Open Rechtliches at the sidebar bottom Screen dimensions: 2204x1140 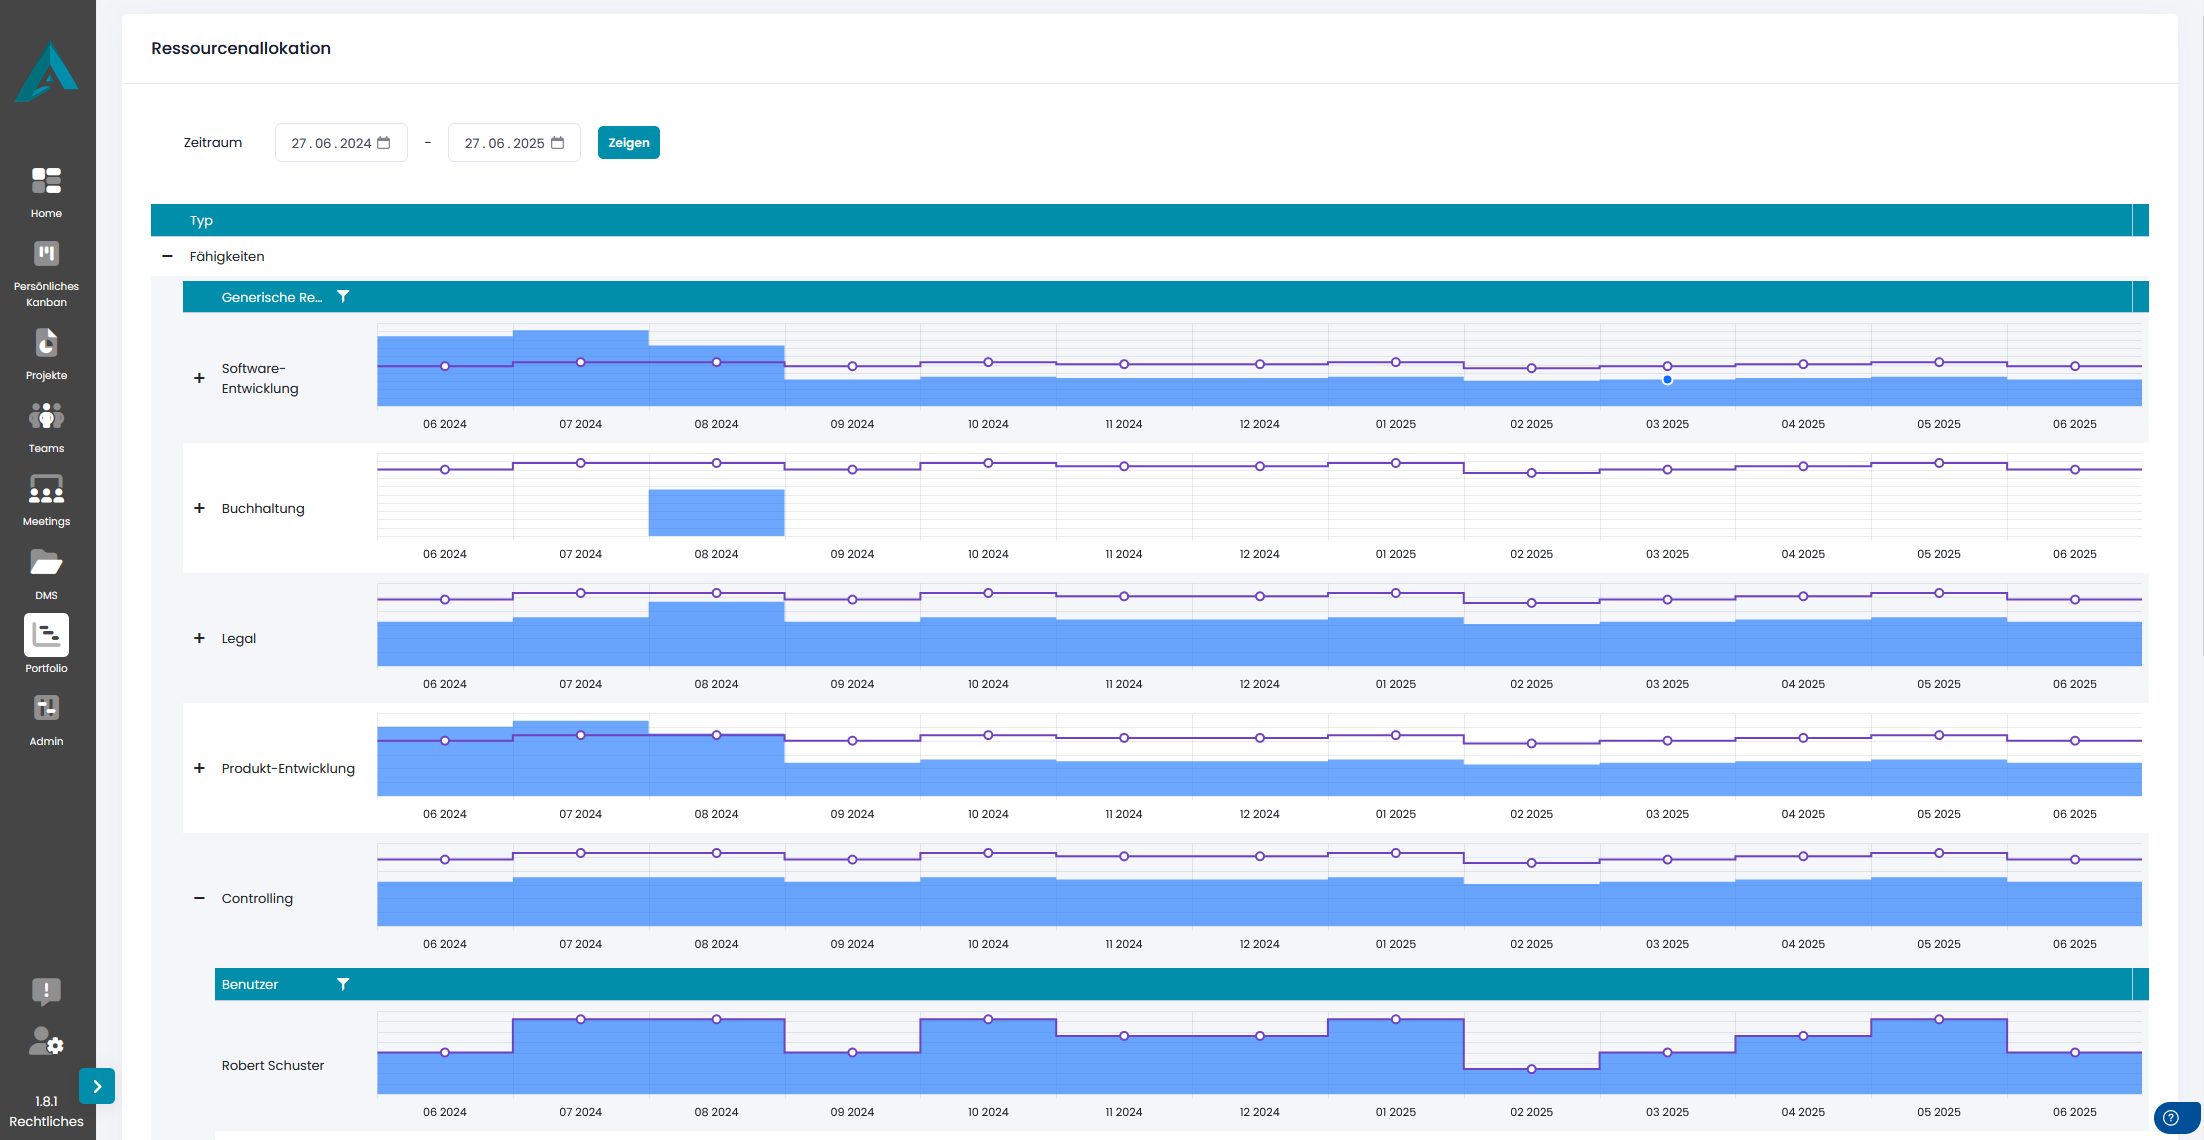(46, 1121)
